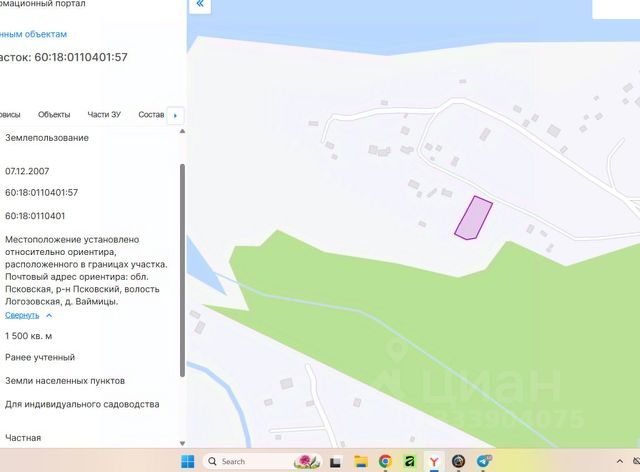Screen dimensions: 640x472
Task: Click the info panel scroll-up arrow
Action: 182,131
